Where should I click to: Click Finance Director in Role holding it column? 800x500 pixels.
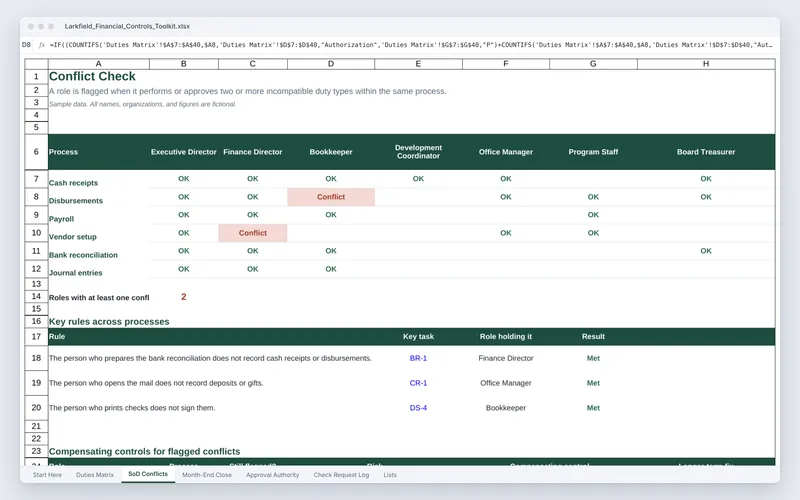pos(506,358)
